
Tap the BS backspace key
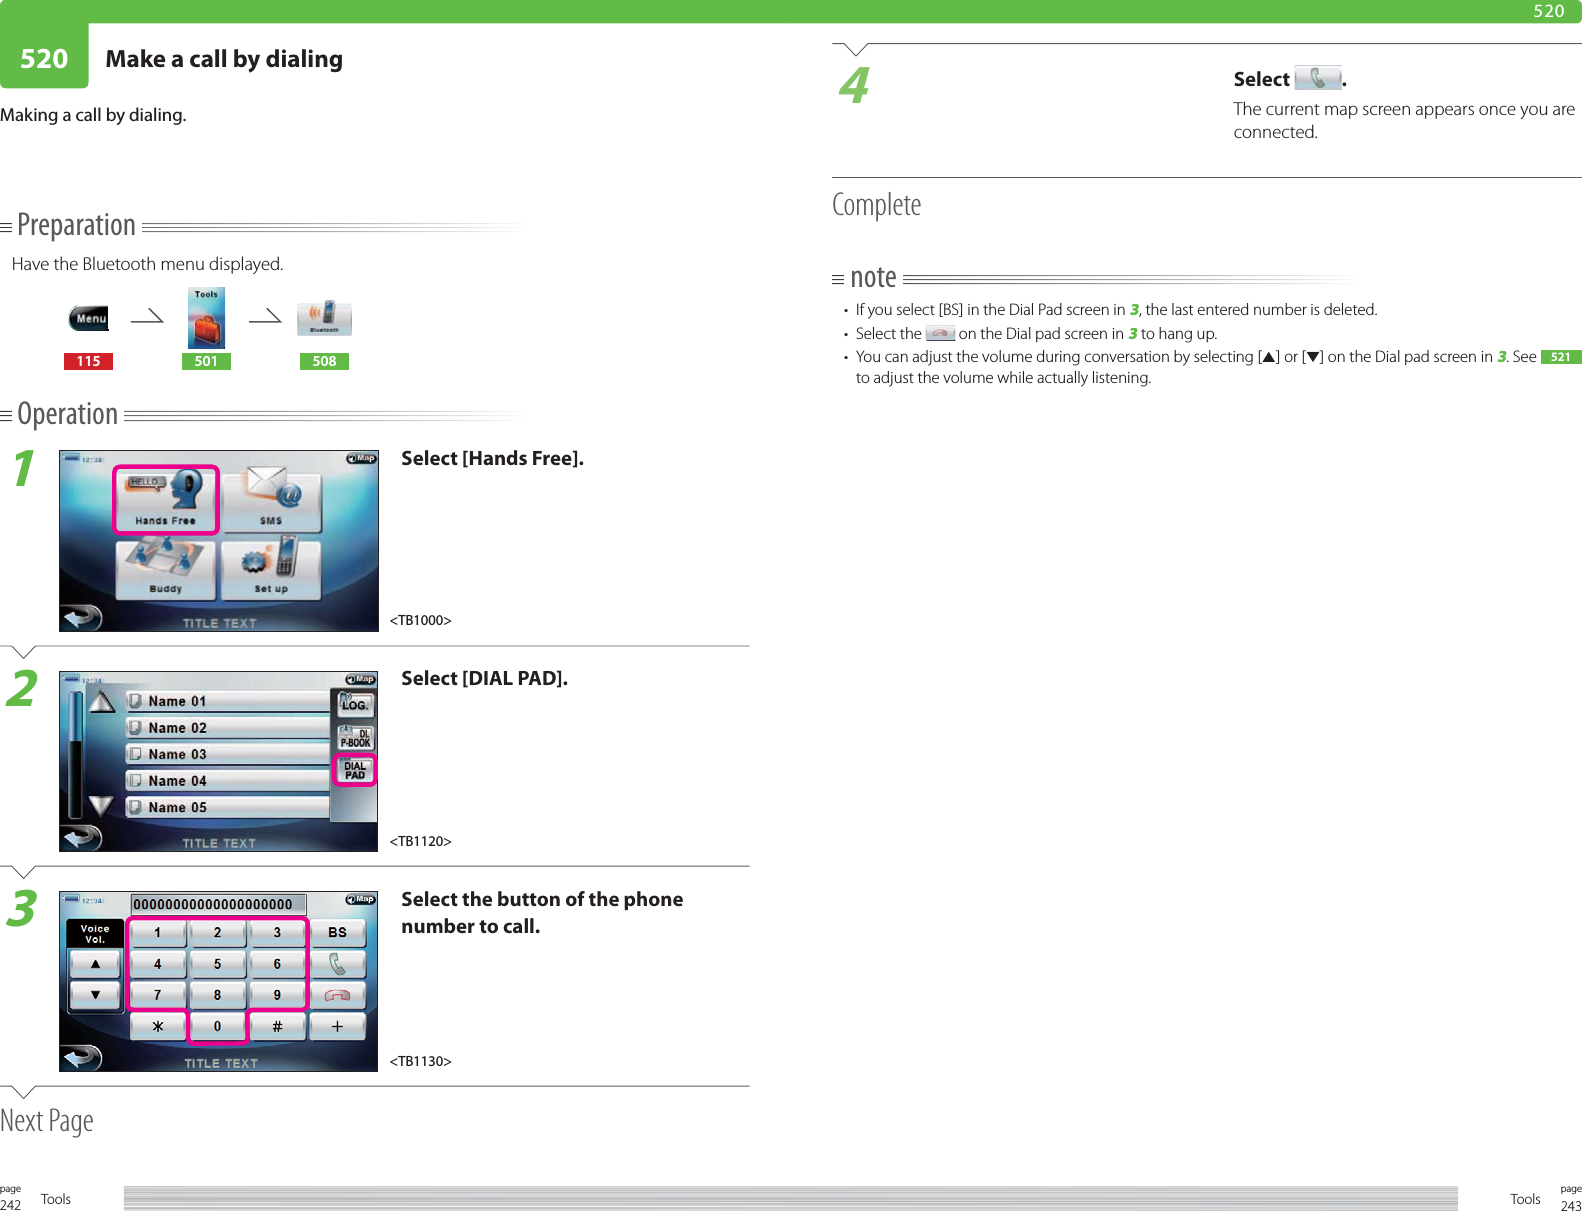click(x=338, y=932)
